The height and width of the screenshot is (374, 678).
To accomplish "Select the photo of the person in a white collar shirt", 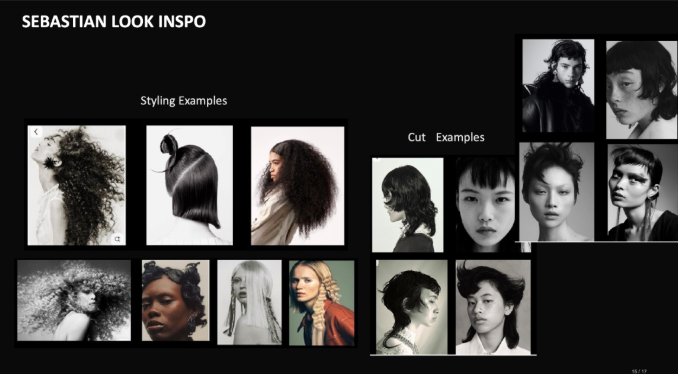I will (x=493, y=307).
